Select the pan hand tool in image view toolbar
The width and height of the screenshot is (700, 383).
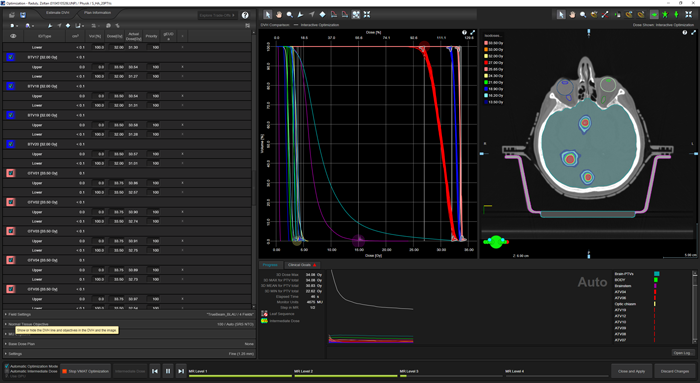click(572, 15)
